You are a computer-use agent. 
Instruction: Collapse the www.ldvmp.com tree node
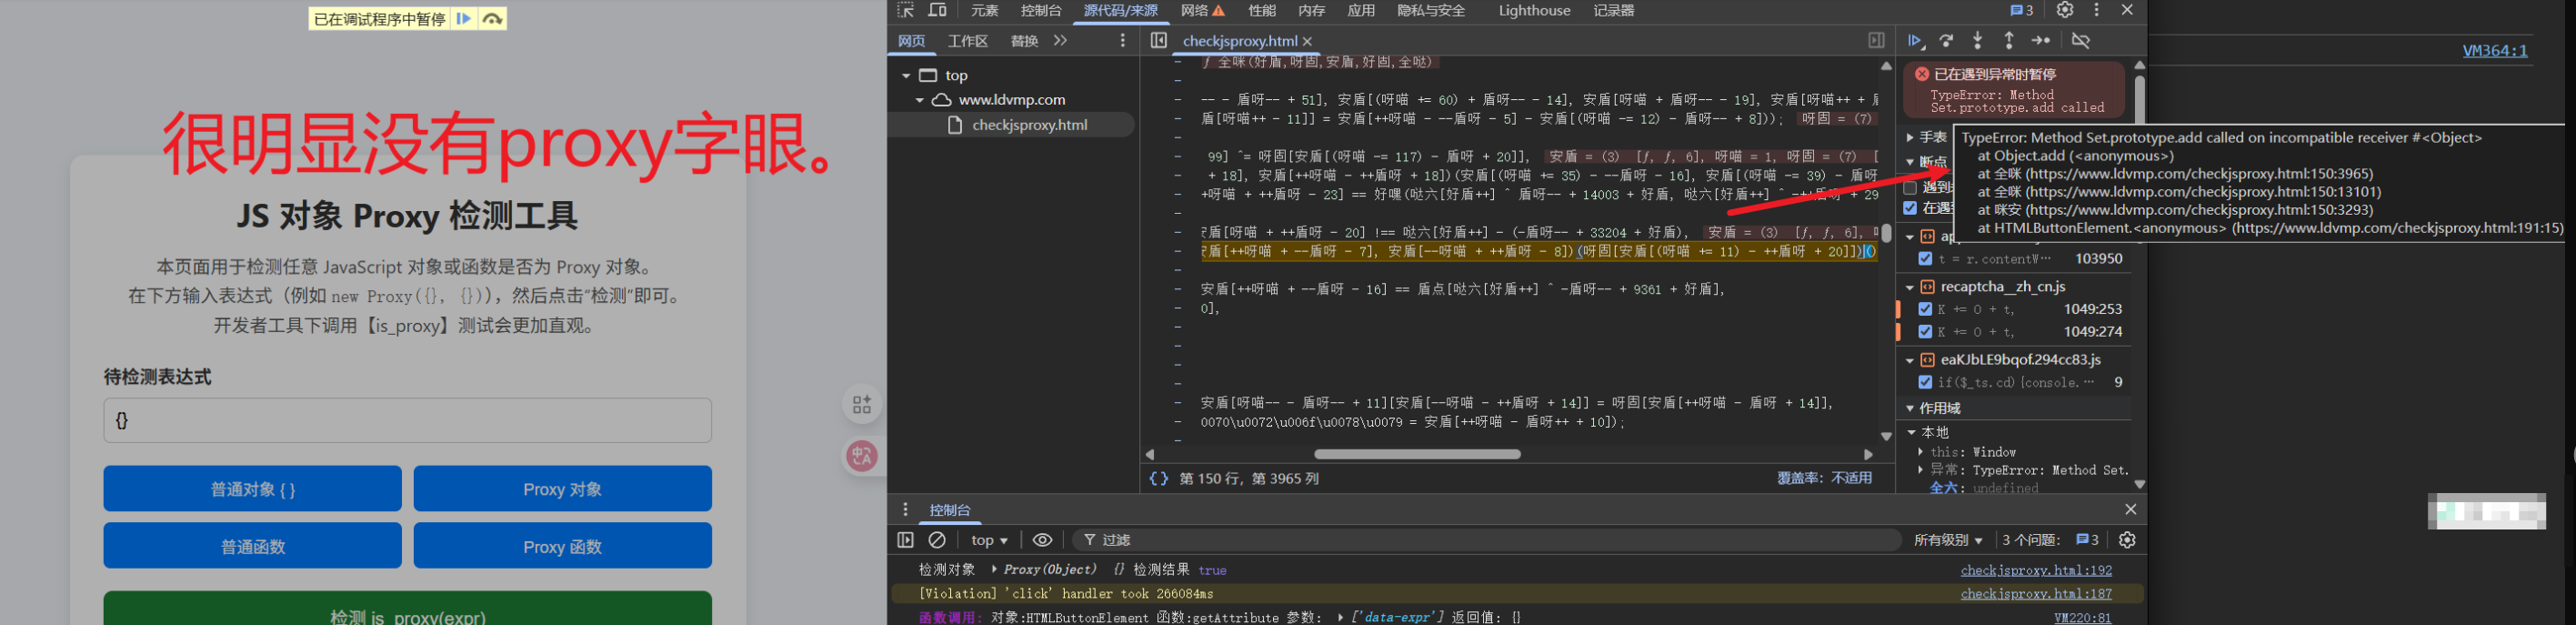click(x=920, y=100)
